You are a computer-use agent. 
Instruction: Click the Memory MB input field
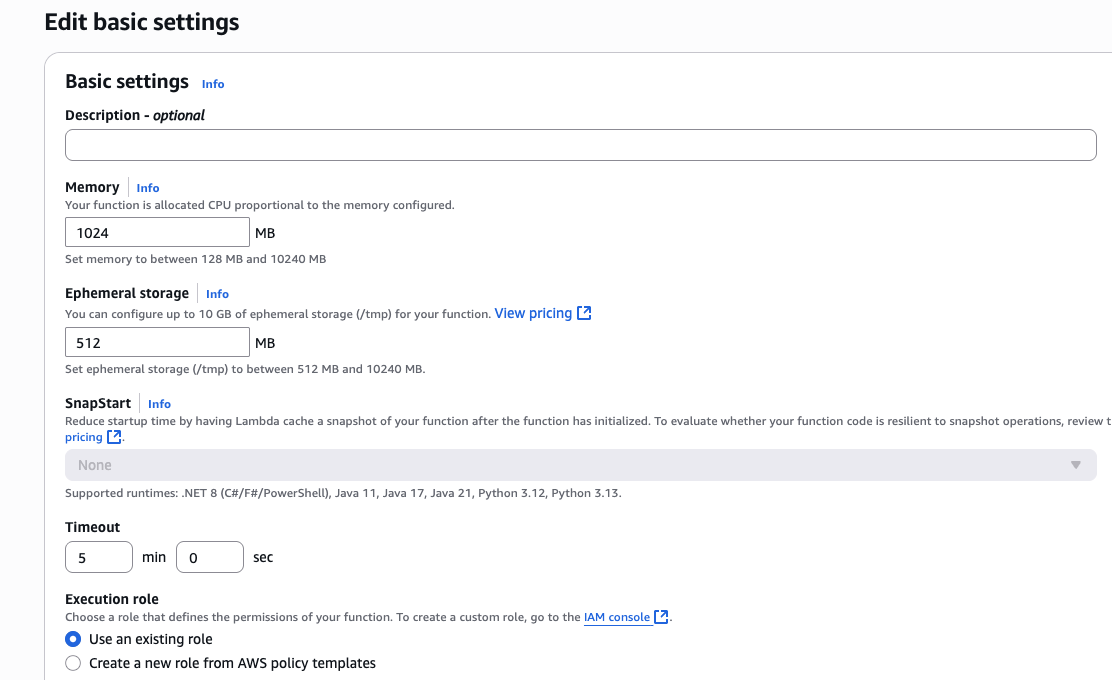tap(157, 233)
